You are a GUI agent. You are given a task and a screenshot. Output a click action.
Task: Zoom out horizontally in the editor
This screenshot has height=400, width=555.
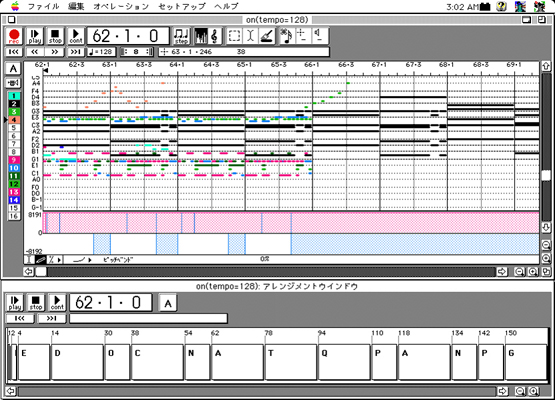coord(519,272)
